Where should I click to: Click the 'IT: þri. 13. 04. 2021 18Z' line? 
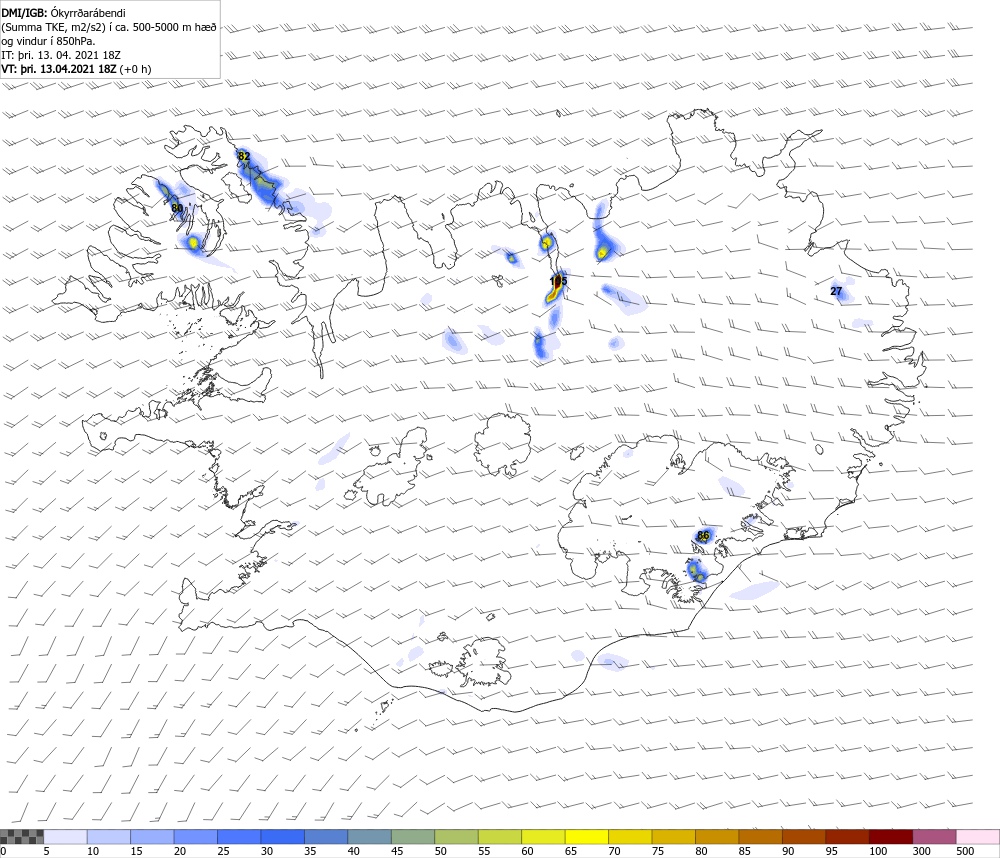click(x=61, y=55)
